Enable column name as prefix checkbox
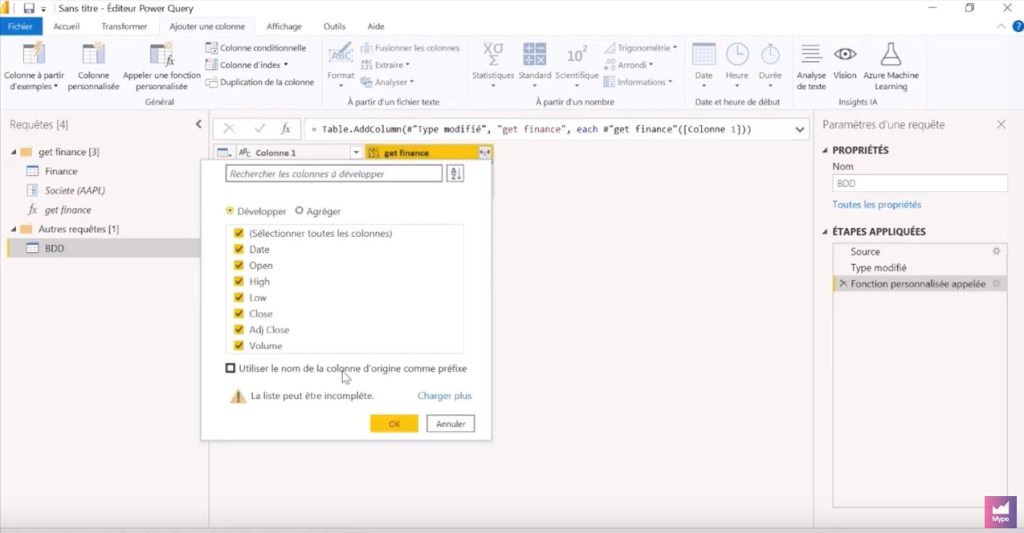The height and width of the screenshot is (533, 1024). click(x=231, y=368)
